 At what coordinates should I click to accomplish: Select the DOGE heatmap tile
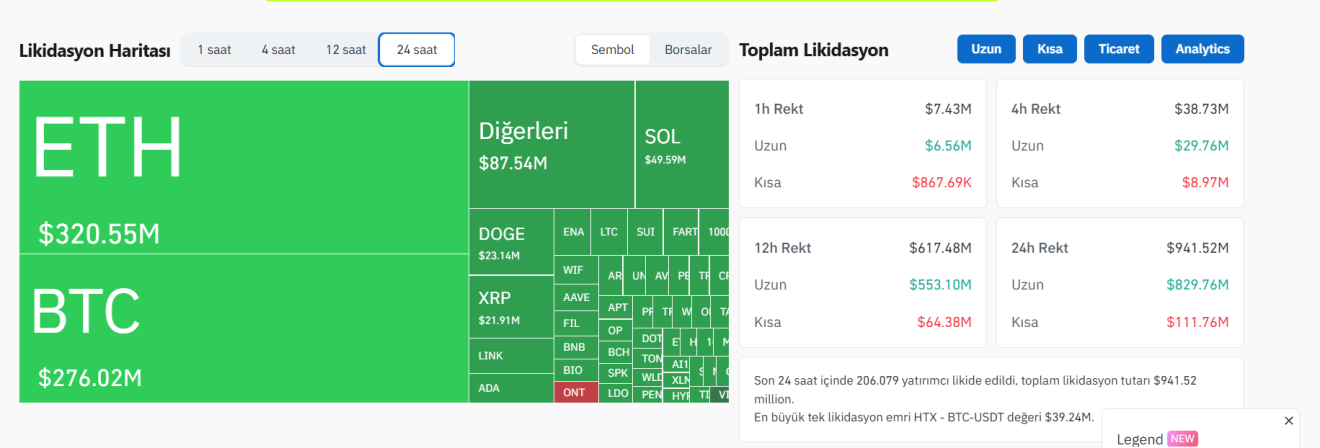click(x=511, y=241)
